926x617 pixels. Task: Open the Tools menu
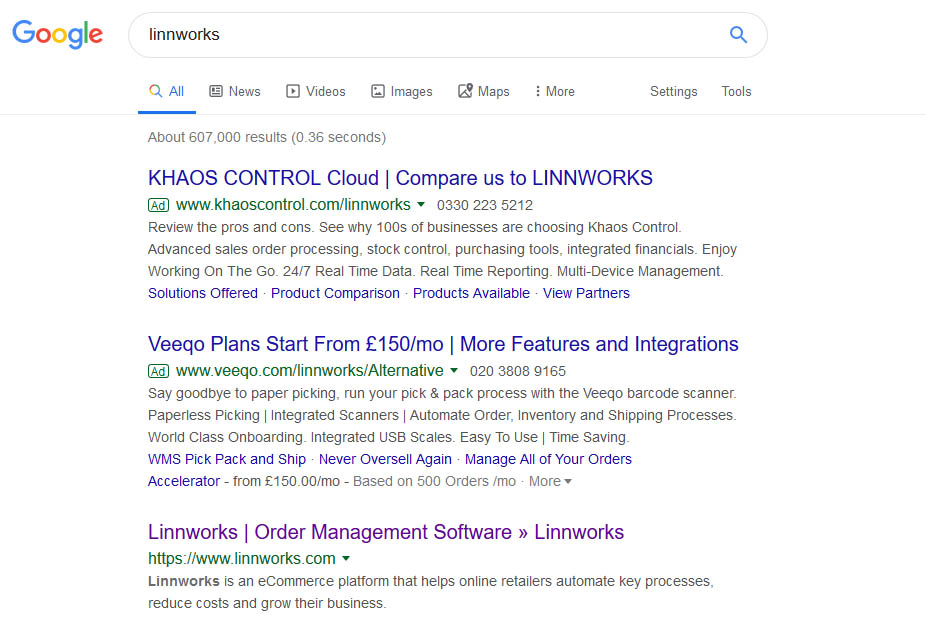pyautogui.click(x=736, y=92)
